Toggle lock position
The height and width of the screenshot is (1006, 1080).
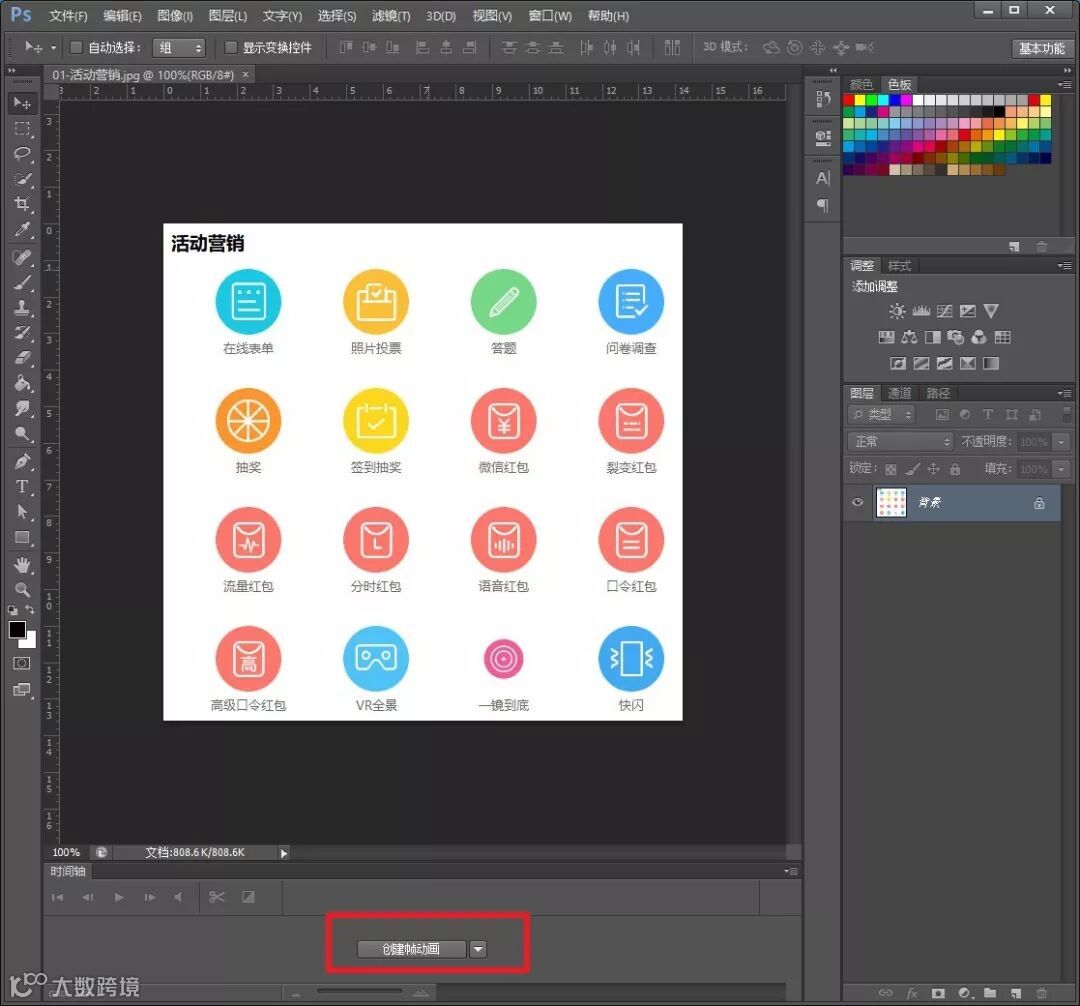pyautogui.click(x=933, y=470)
